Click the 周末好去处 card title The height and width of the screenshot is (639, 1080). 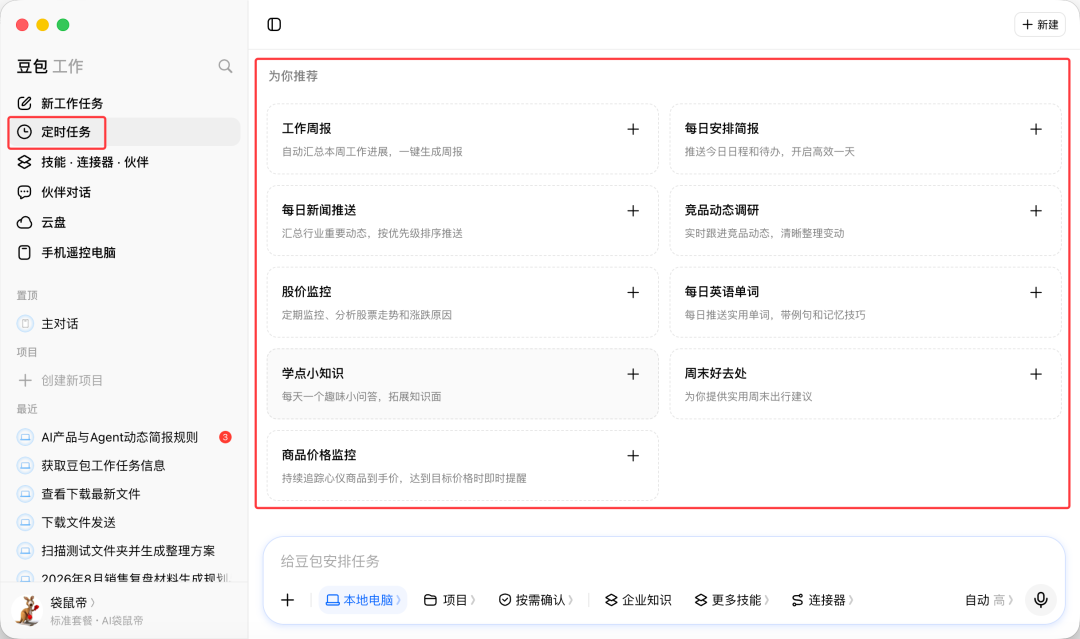(x=715, y=373)
